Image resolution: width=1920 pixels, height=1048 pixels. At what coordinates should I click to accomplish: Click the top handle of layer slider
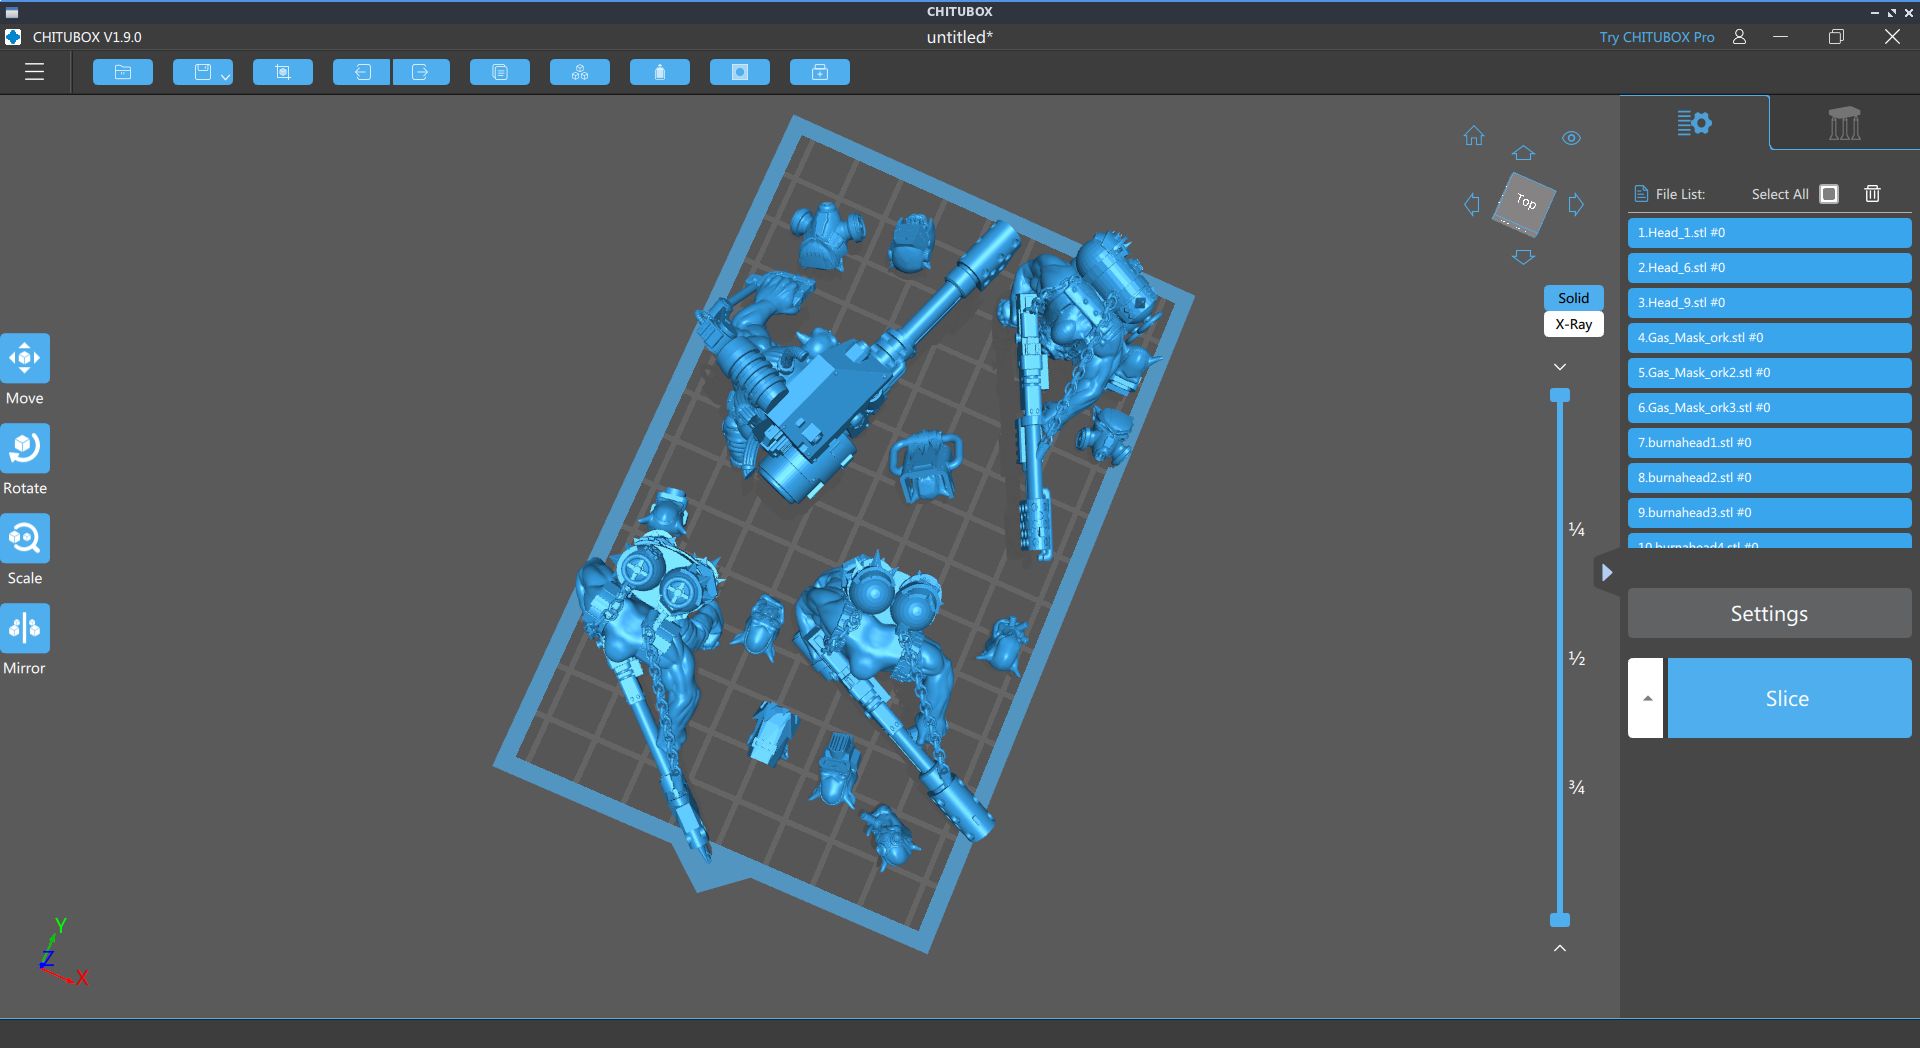pos(1560,396)
